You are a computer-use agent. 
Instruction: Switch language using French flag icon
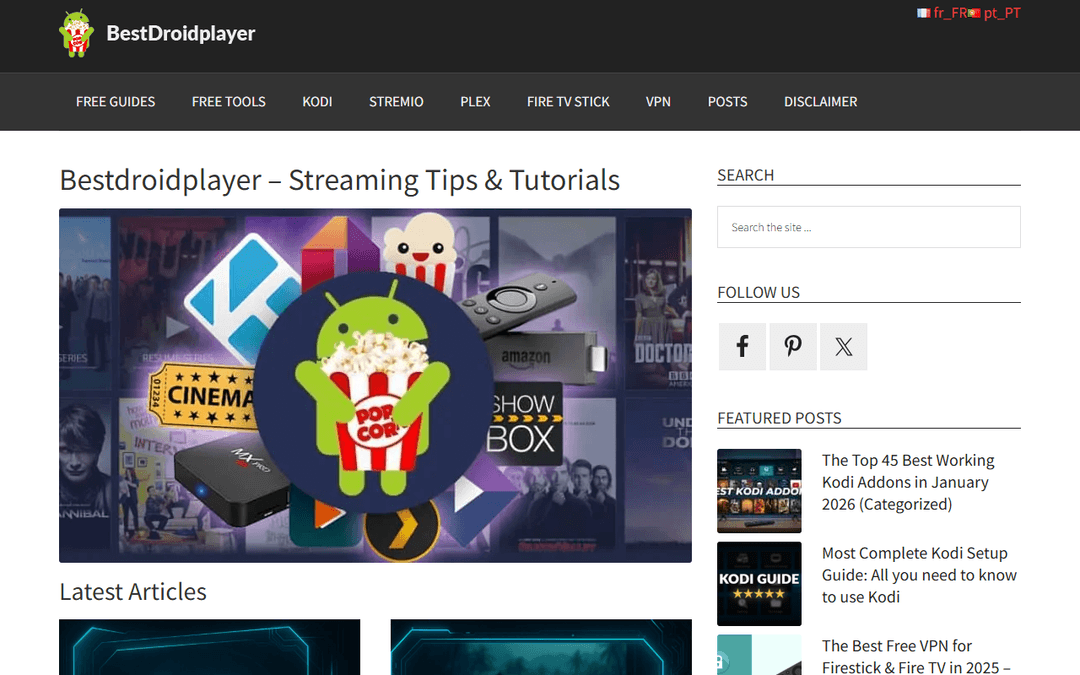(x=924, y=13)
